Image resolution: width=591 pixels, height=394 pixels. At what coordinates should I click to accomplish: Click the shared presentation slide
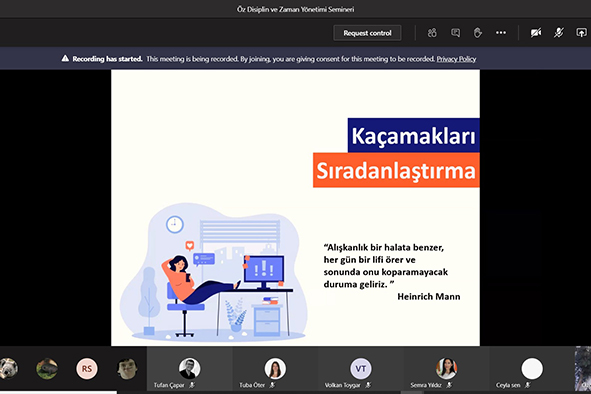295,207
